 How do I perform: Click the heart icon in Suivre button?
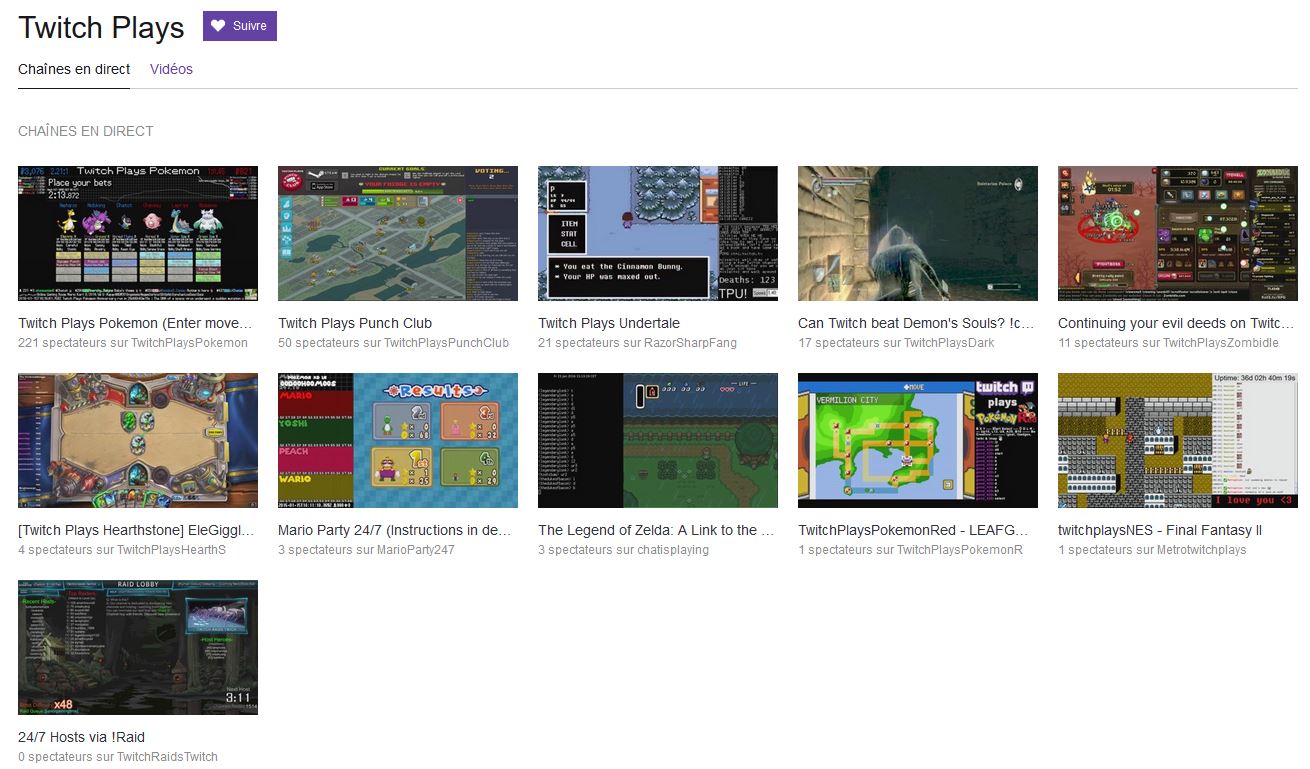[x=218, y=26]
